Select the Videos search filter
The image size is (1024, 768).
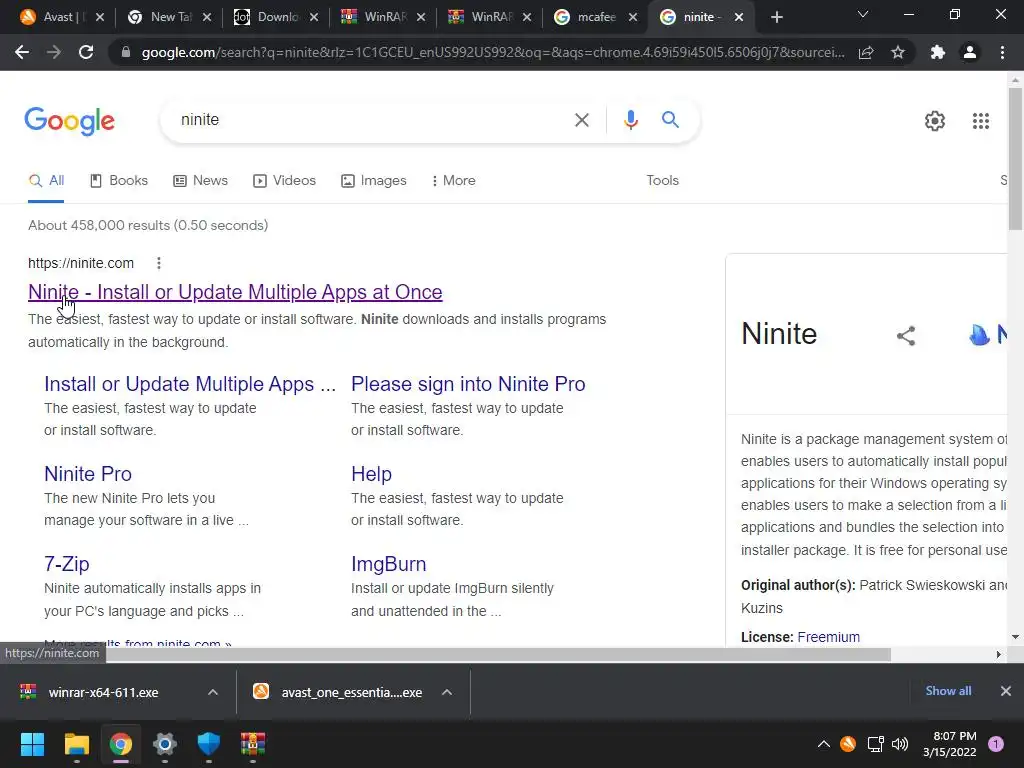pyautogui.click(x=284, y=181)
